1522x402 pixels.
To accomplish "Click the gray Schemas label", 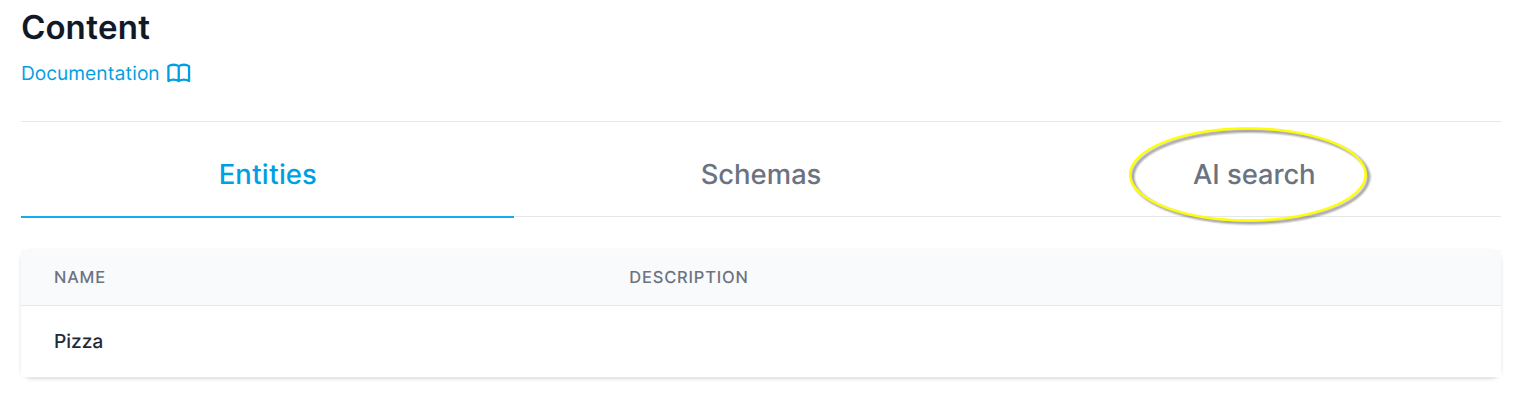I will pyautogui.click(x=761, y=175).
